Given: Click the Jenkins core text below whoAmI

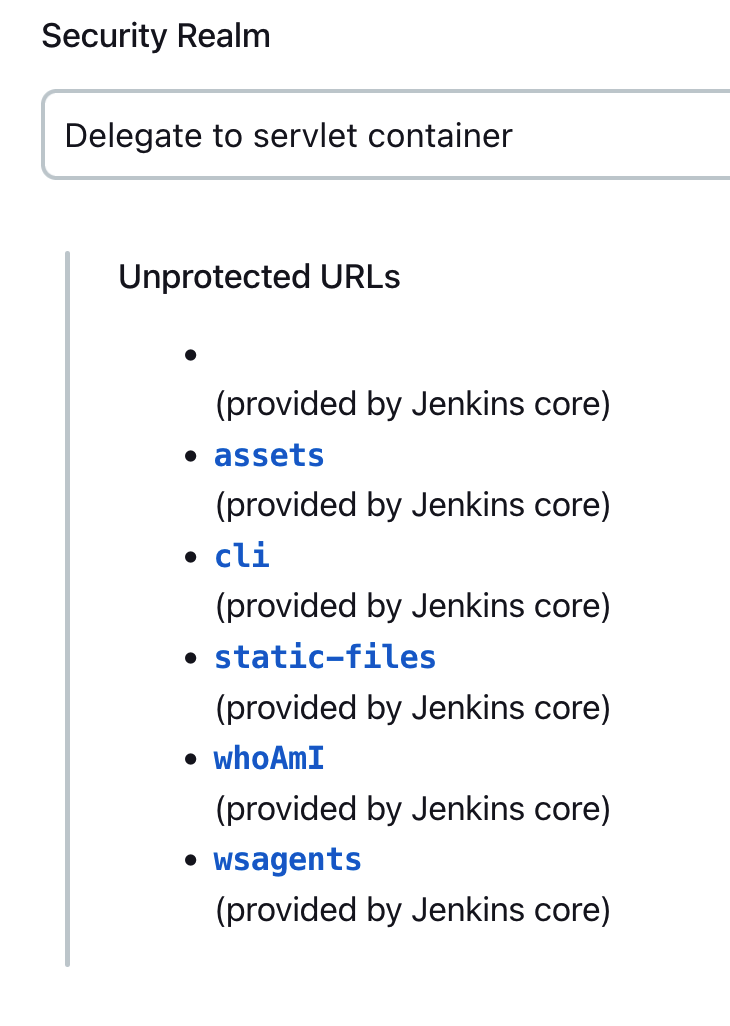Looking at the screenshot, I should click(x=412, y=809).
